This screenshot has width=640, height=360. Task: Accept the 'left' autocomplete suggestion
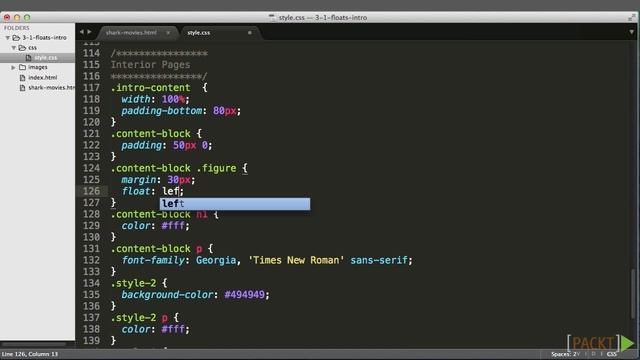point(235,204)
